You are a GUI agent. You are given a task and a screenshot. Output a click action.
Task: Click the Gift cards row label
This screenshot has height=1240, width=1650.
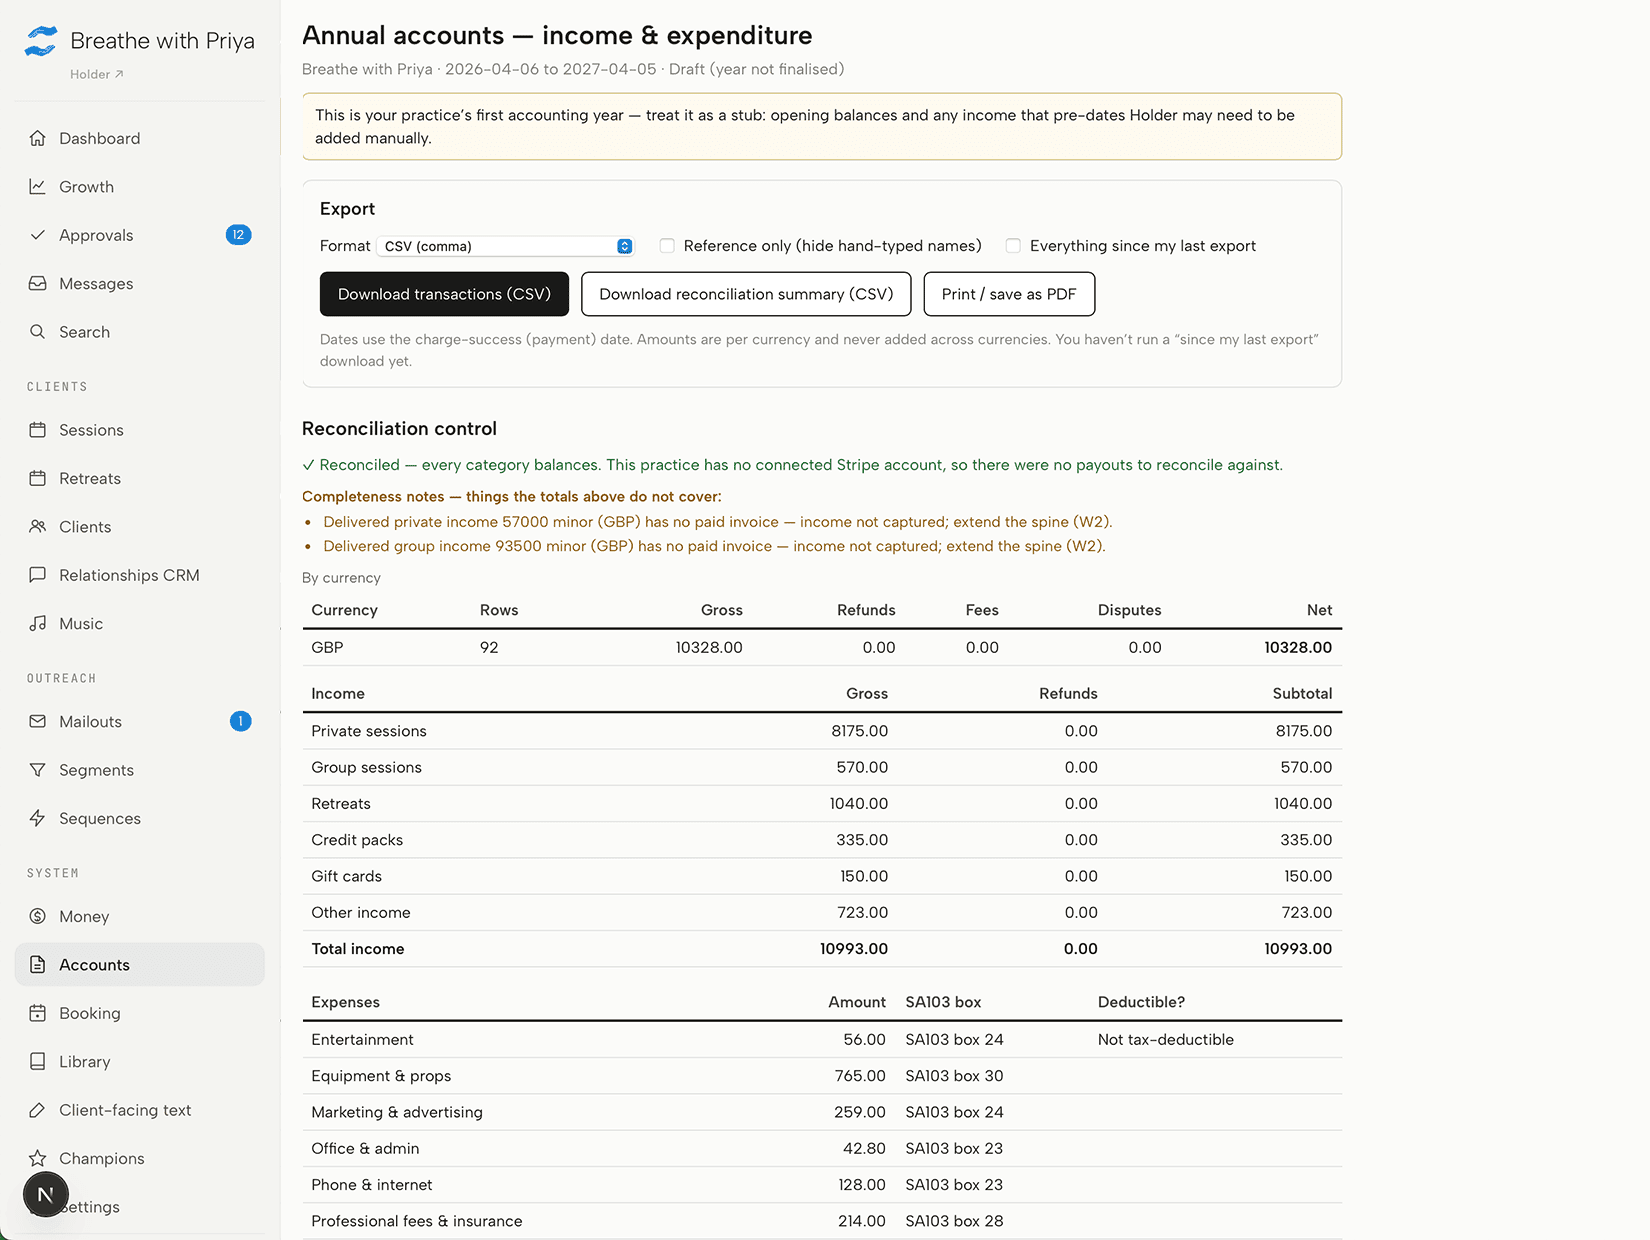coord(346,876)
